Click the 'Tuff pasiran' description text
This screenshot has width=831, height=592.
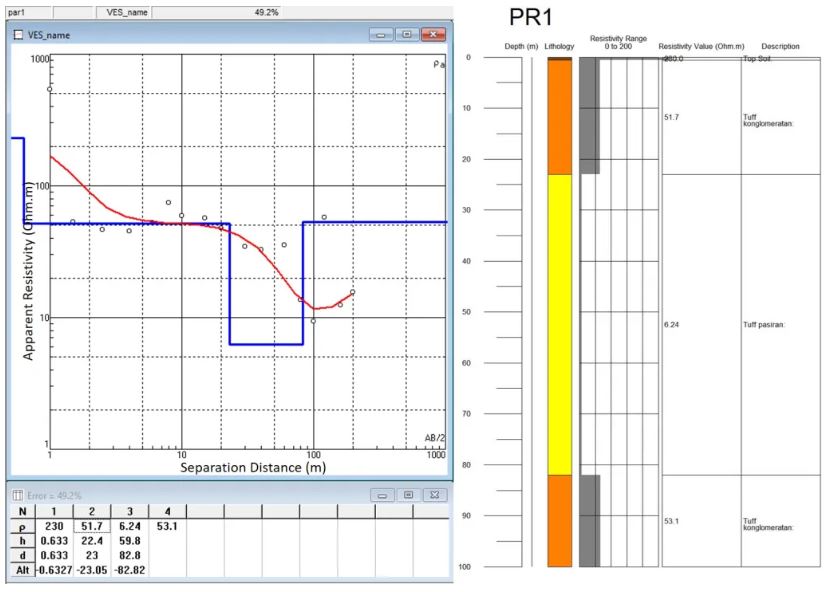click(x=763, y=325)
